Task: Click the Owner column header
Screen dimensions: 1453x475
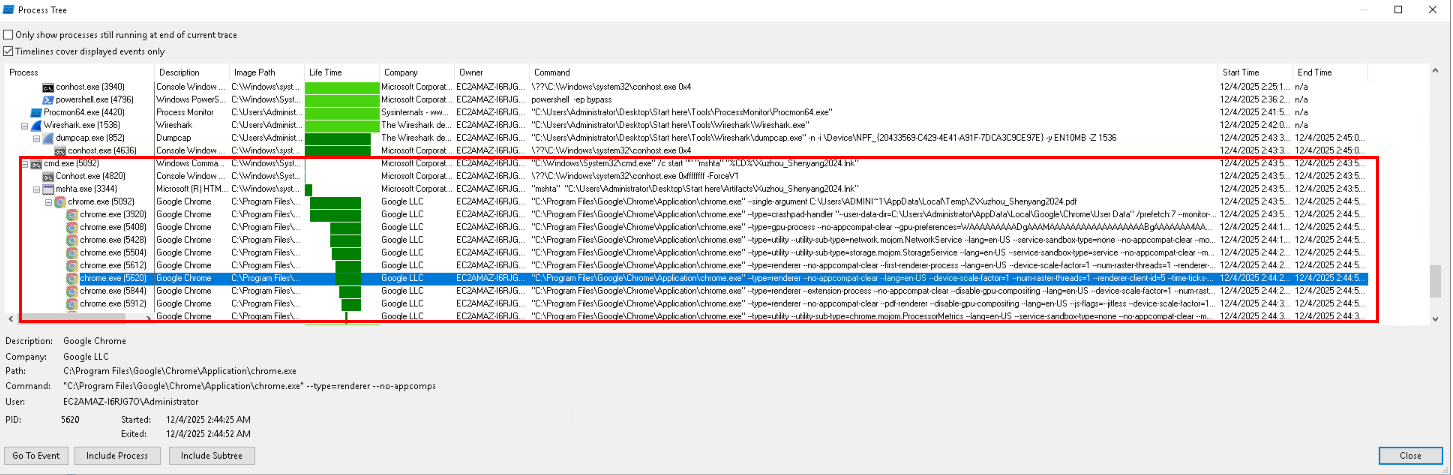Action: click(x=492, y=72)
